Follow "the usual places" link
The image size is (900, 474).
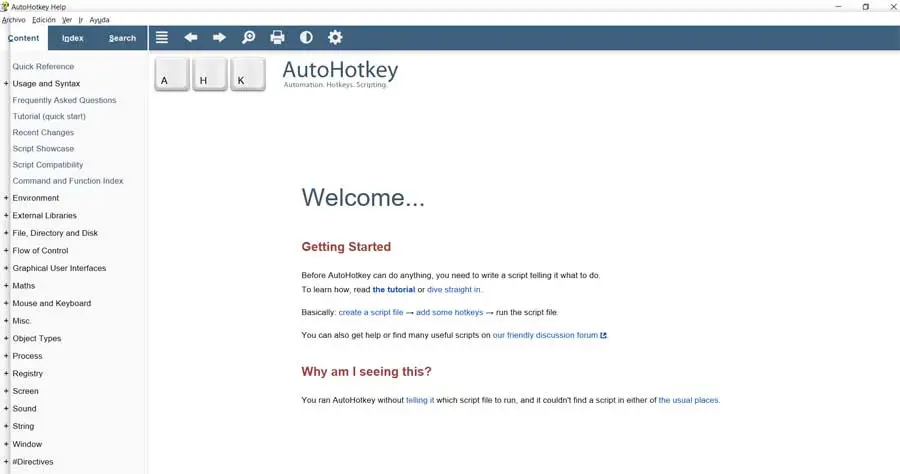pos(688,400)
